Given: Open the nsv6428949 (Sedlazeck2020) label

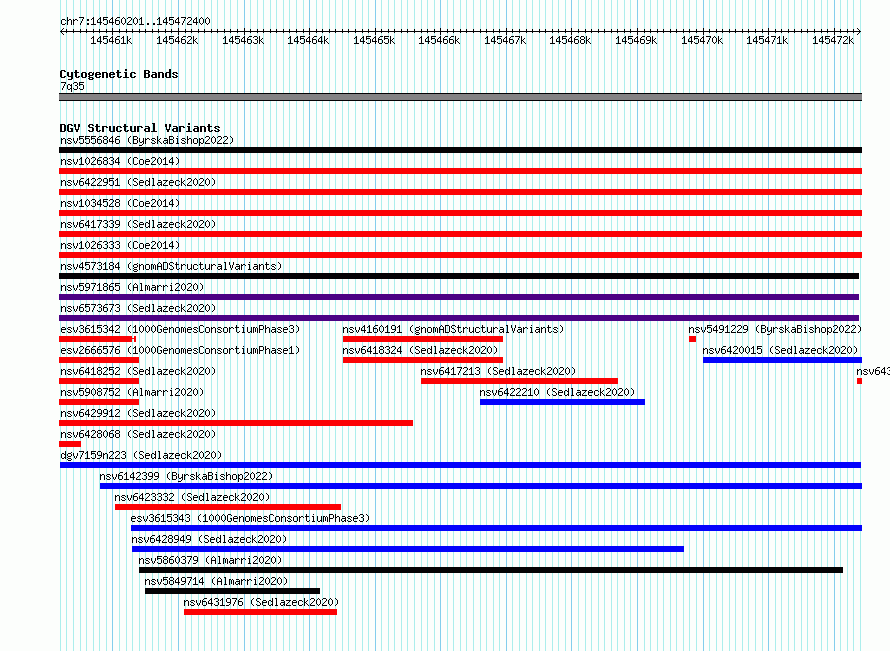Looking at the screenshot, I should point(209,539).
